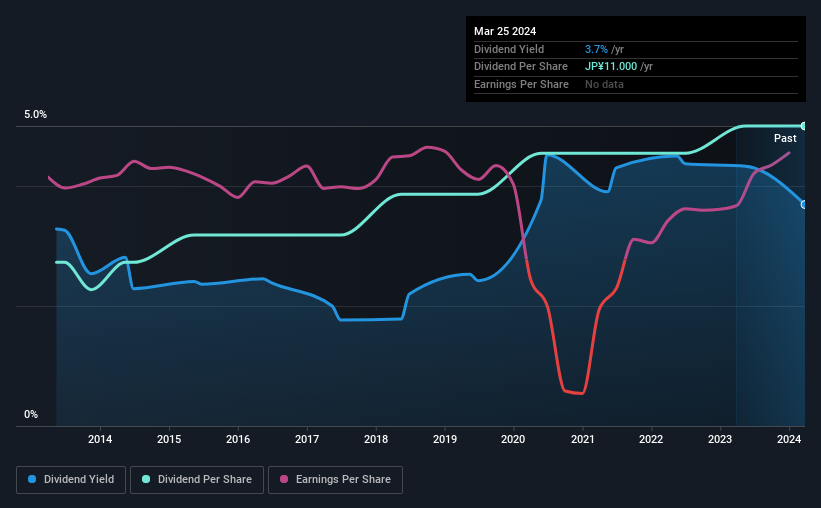821x508 pixels.
Task: Click the 0% y-axis label
Action: [31, 415]
